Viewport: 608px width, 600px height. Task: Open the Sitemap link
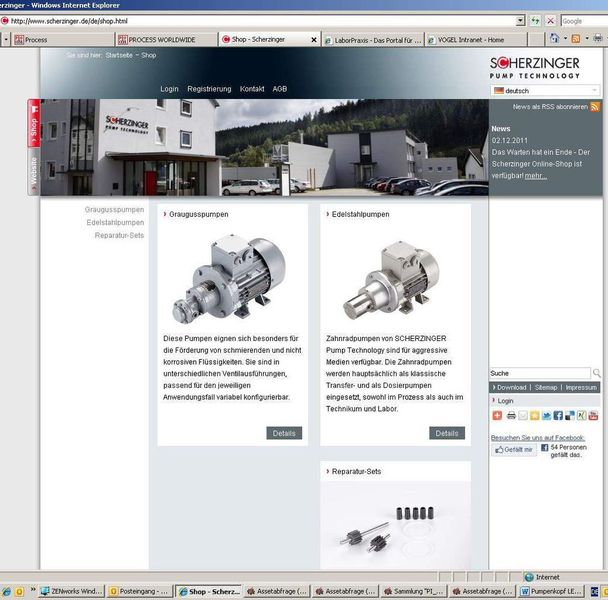coord(546,387)
